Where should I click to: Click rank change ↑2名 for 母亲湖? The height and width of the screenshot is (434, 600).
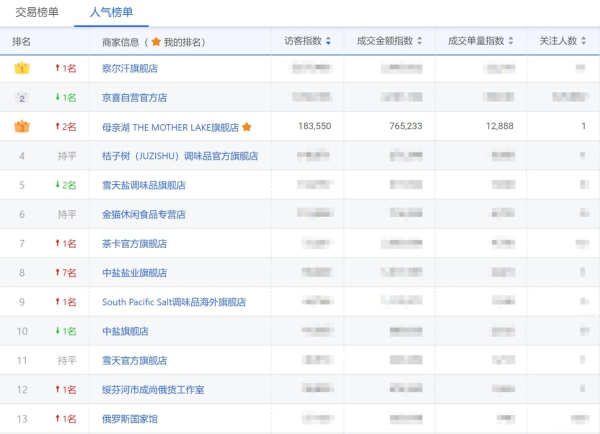coord(66,127)
